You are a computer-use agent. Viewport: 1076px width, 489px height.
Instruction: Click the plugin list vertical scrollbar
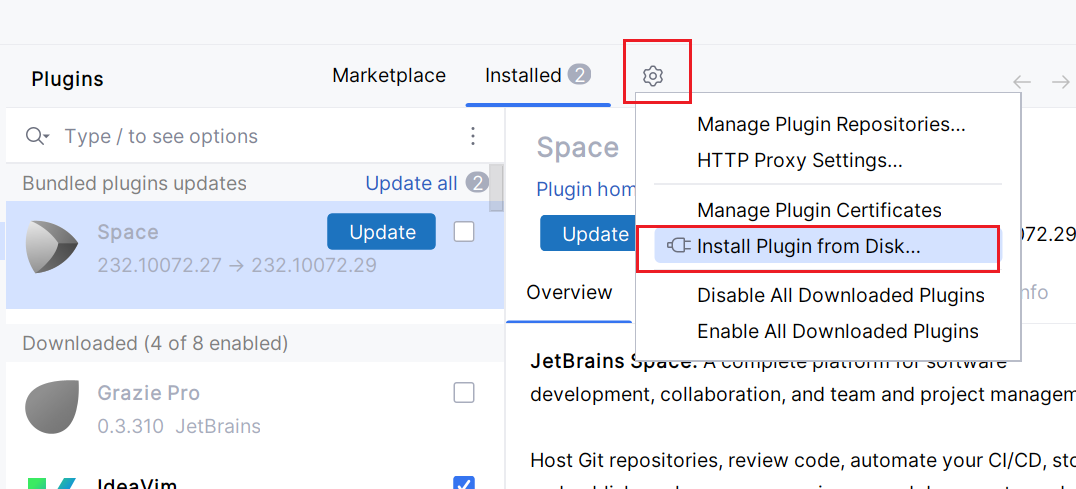[x=495, y=187]
